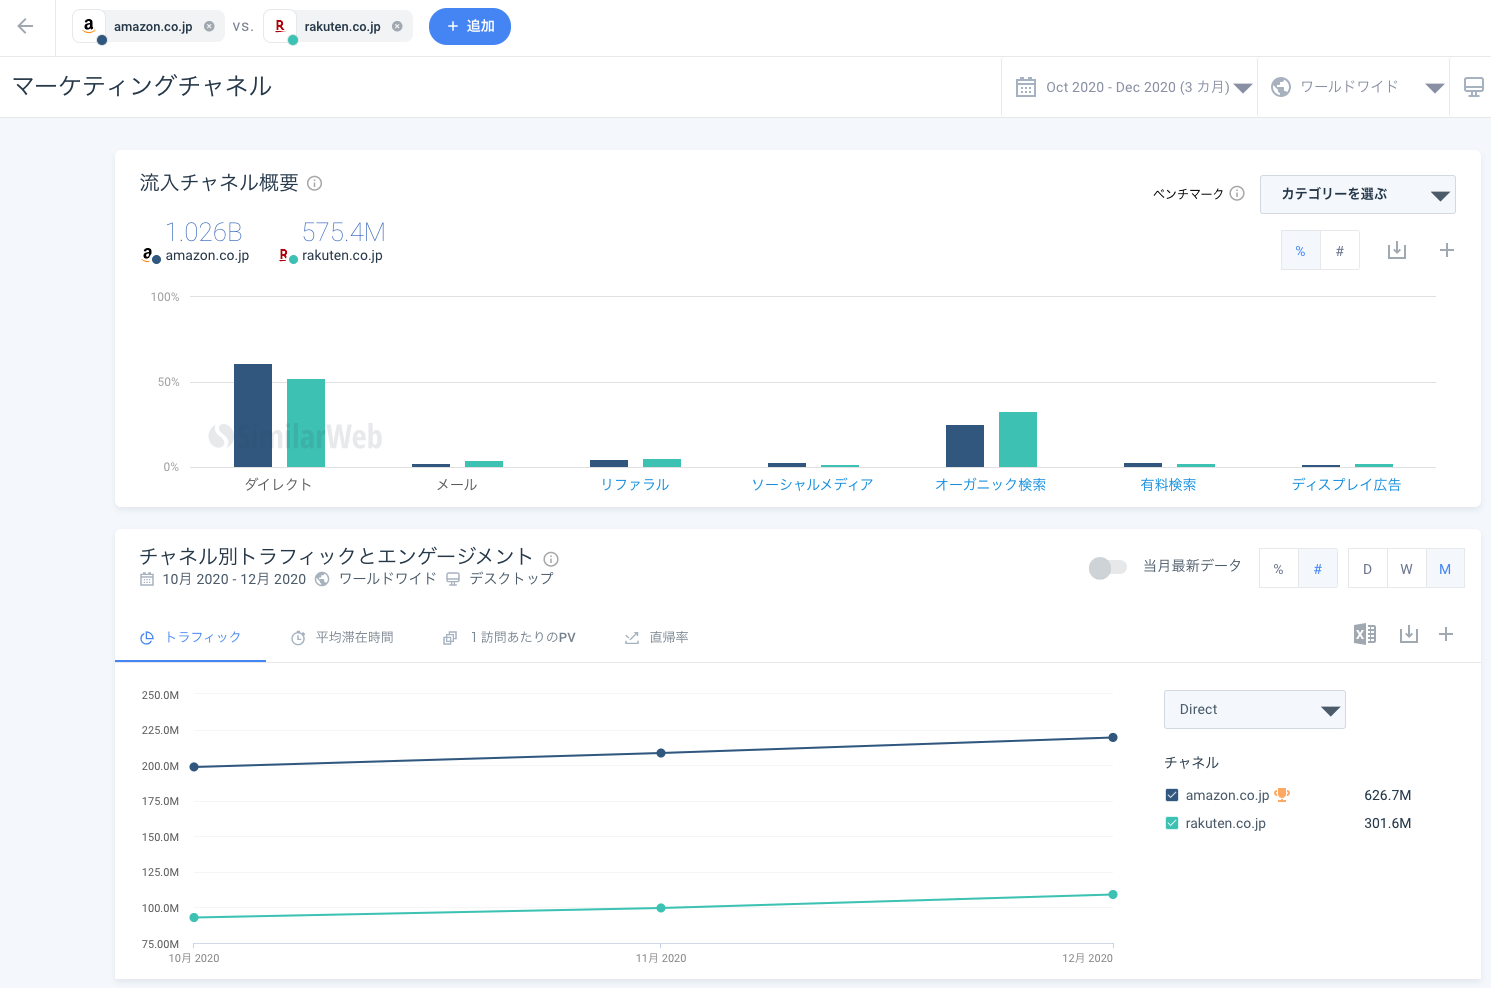Switch channel overview chart to number view
This screenshot has width=1491, height=988.
coord(1340,251)
